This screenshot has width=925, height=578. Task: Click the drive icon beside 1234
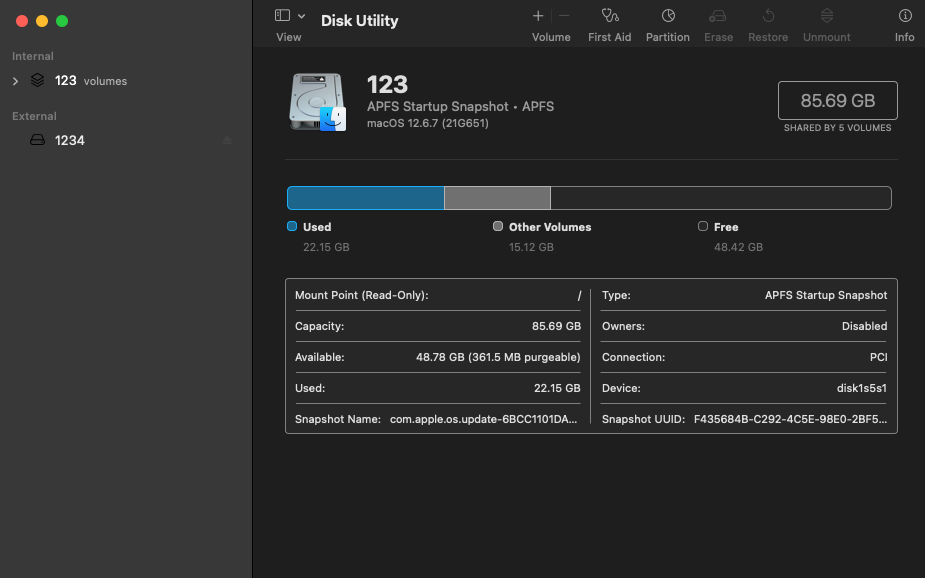click(37, 140)
